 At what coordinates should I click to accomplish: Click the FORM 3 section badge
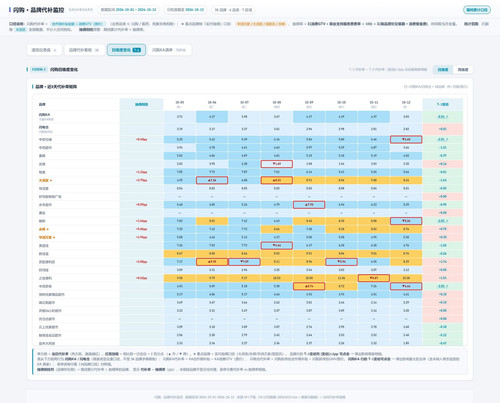pos(39,69)
